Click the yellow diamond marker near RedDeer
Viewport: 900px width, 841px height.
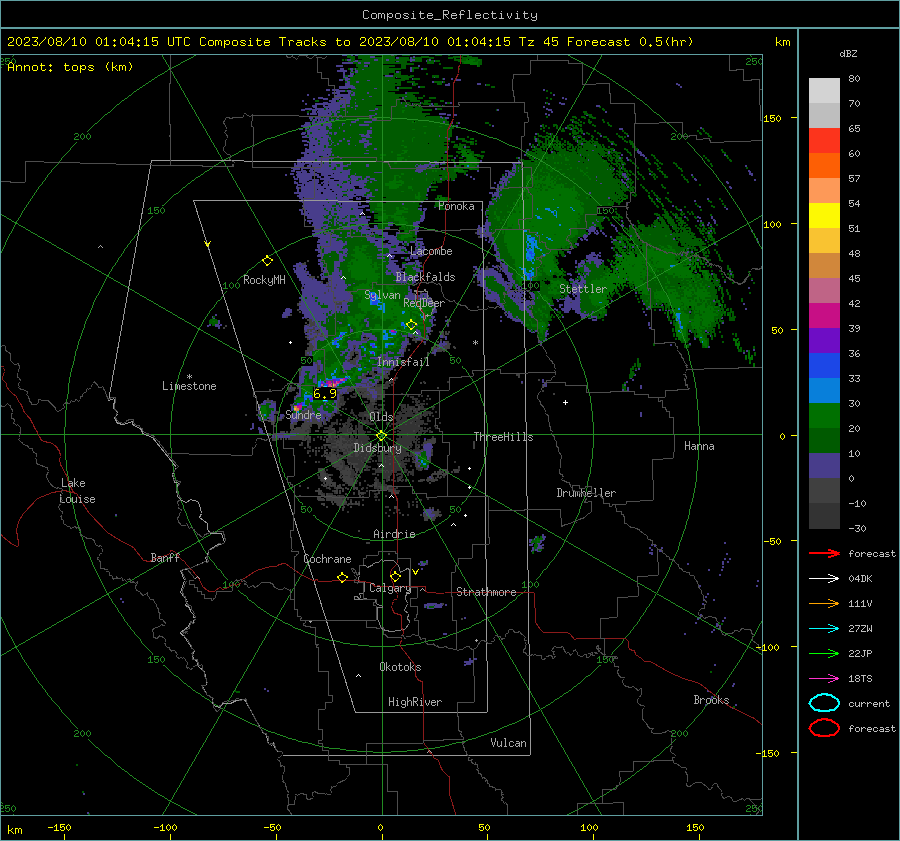click(411, 325)
